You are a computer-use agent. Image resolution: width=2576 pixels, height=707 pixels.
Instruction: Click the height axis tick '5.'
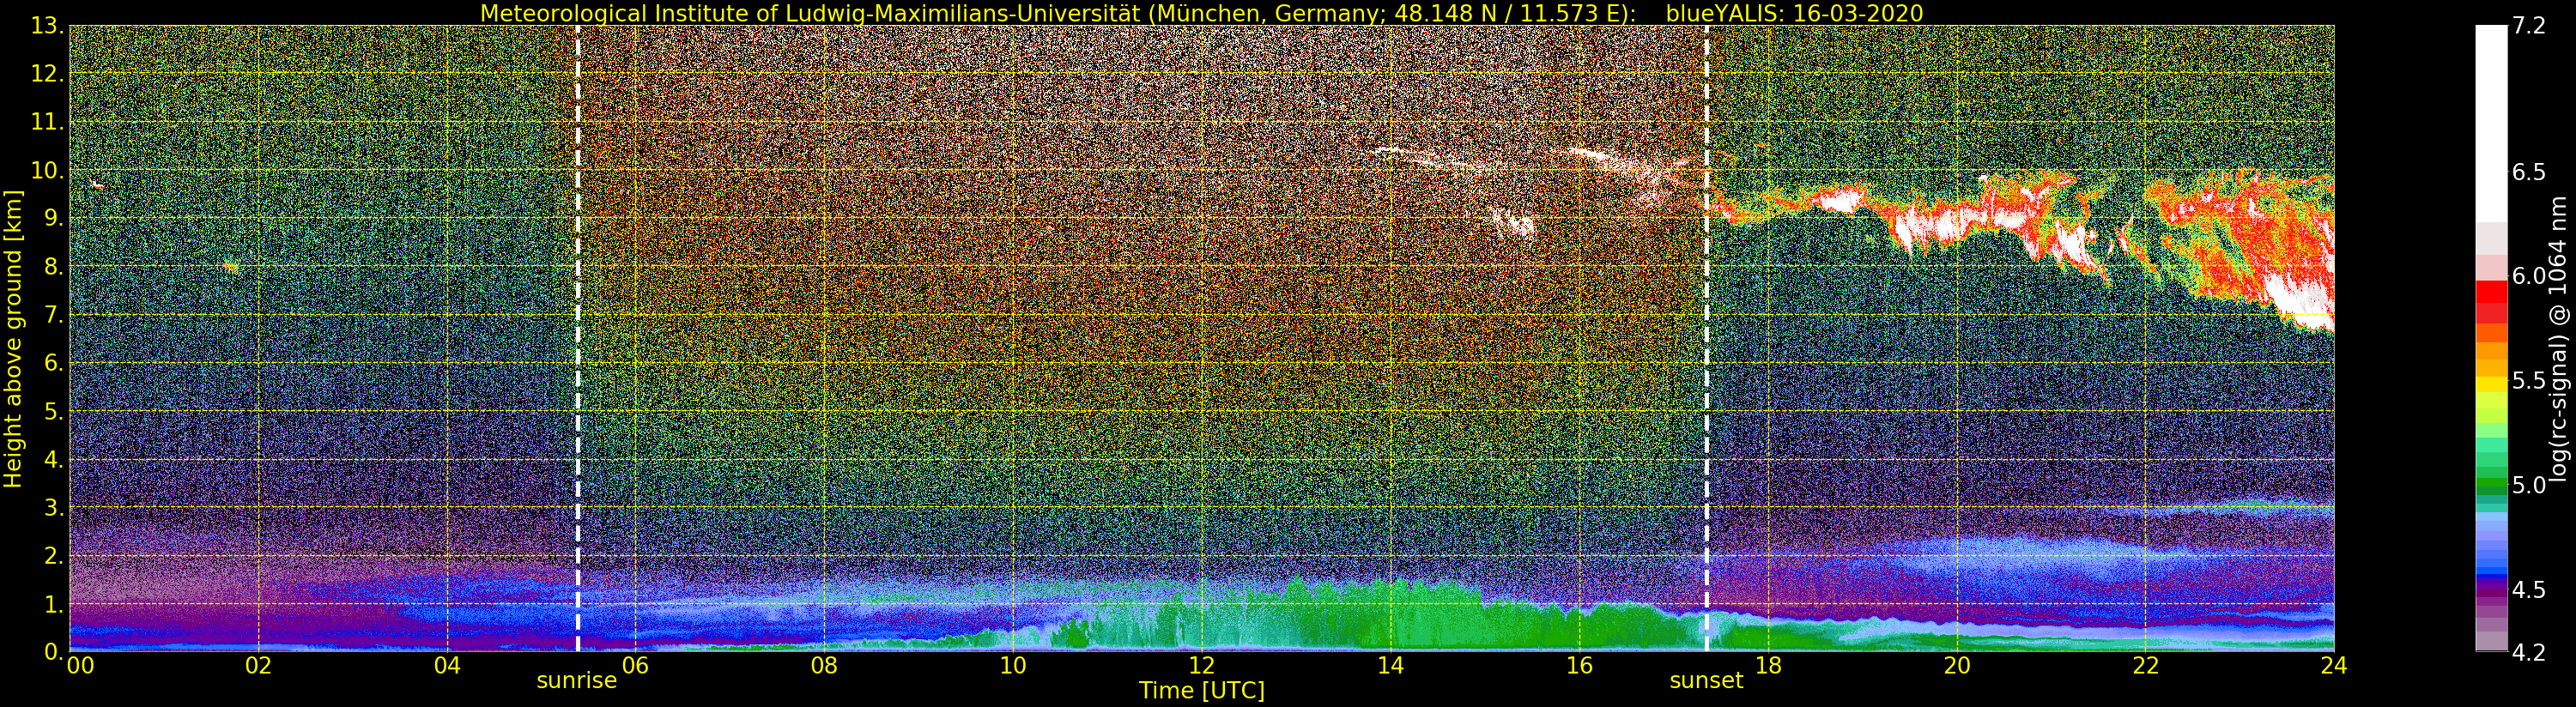54,411
